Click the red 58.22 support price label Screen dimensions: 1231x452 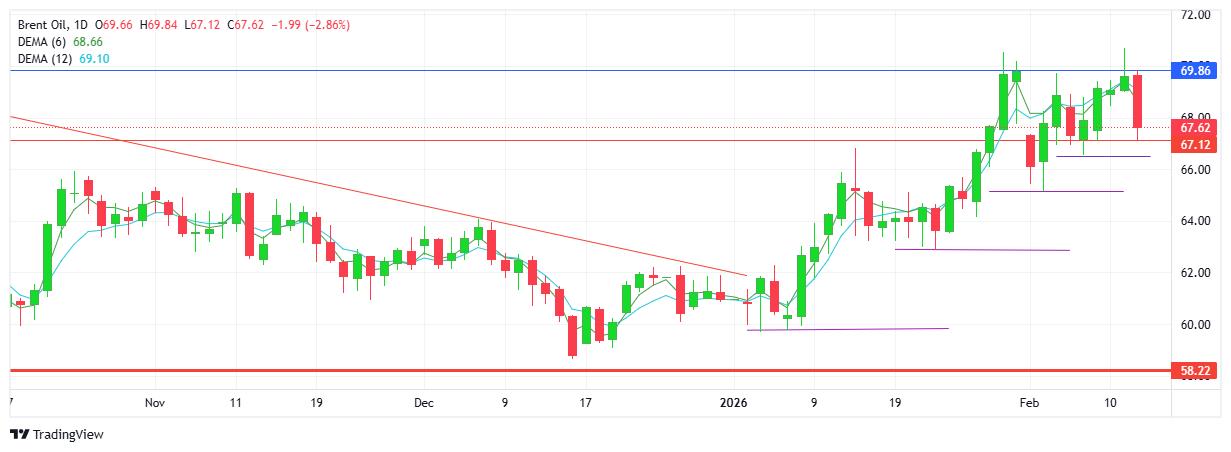pyautogui.click(x=1196, y=370)
